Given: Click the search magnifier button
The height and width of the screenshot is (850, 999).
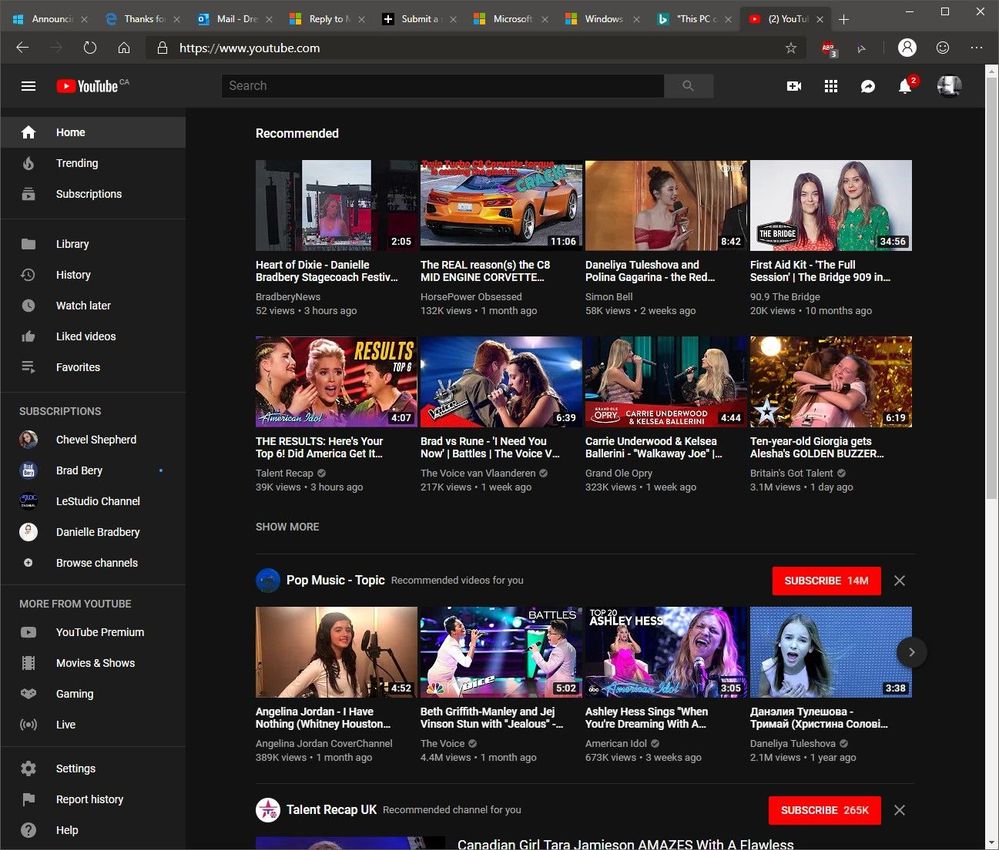Looking at the screenshot, I should (688, 86).
